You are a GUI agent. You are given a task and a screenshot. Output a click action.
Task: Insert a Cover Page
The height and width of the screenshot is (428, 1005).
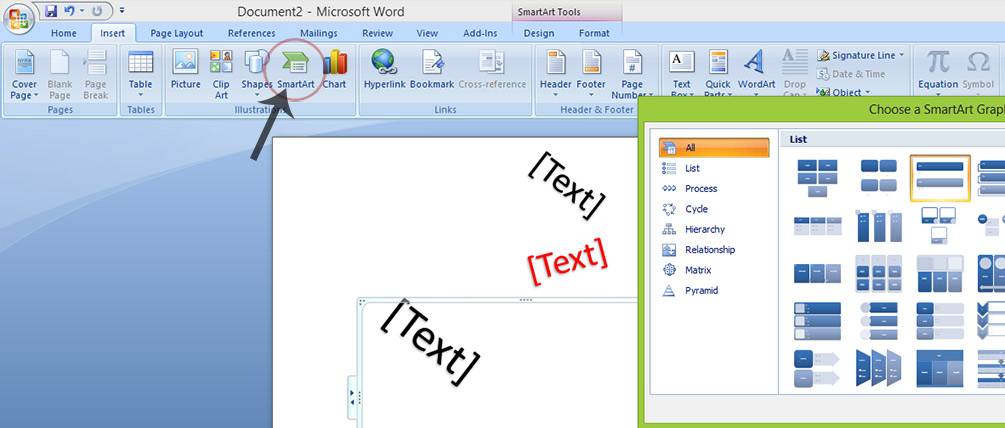click(x=24, y=74)
